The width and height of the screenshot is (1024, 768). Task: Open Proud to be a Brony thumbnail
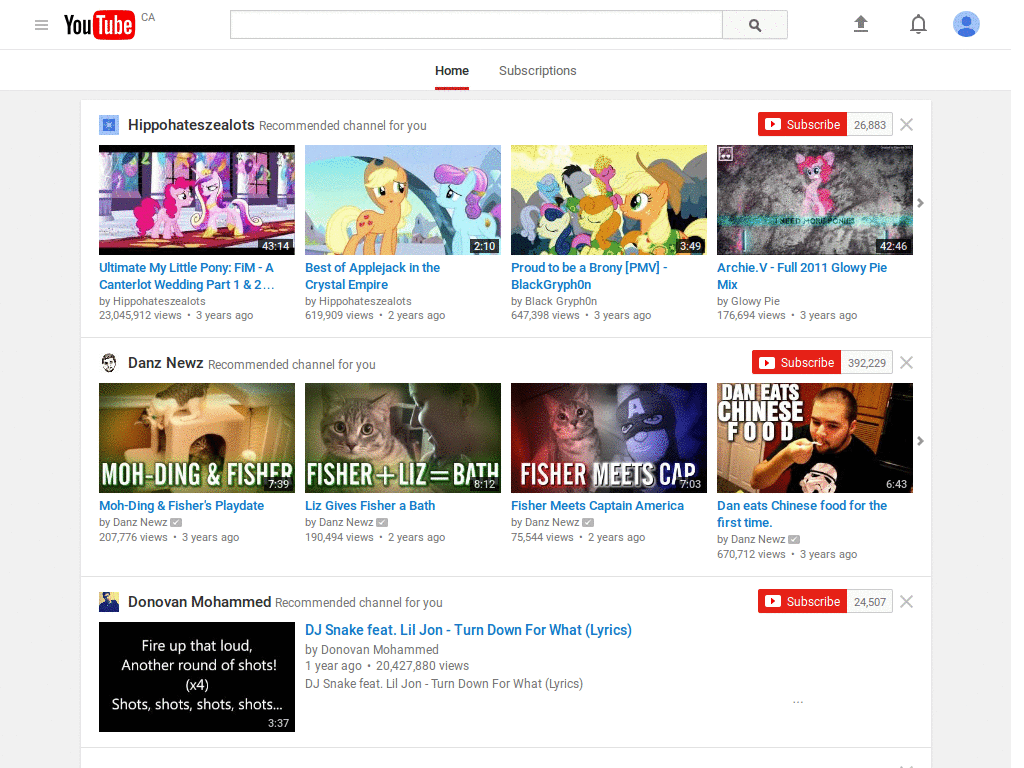point(609,200)
